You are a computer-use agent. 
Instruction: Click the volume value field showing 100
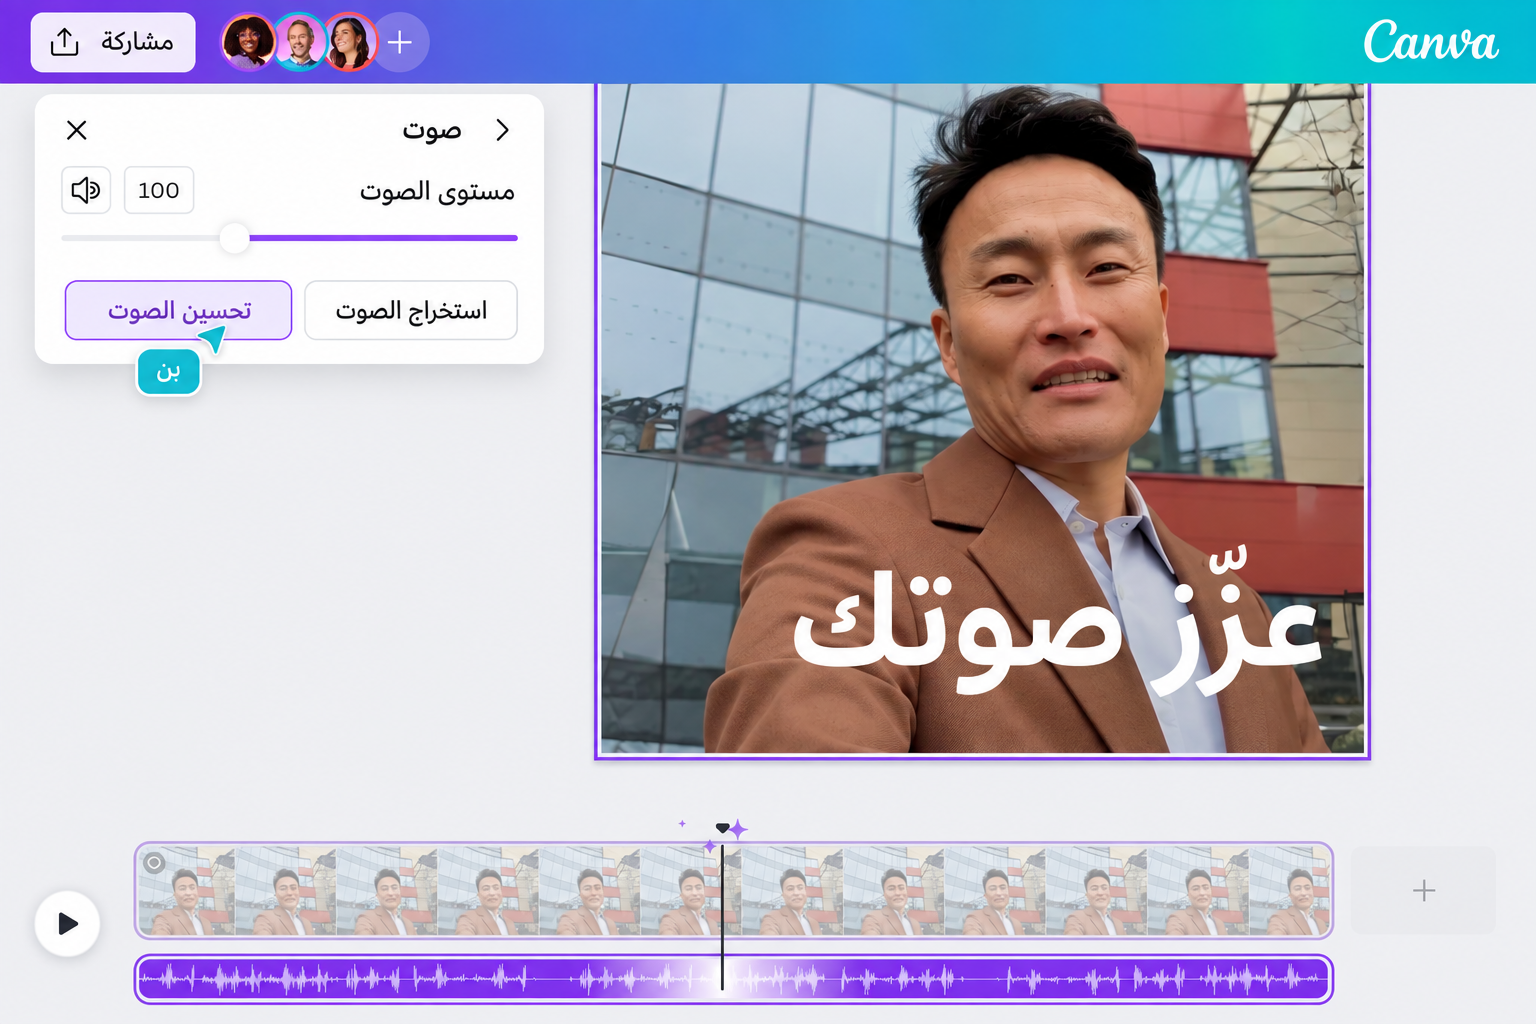click(159, 190)
